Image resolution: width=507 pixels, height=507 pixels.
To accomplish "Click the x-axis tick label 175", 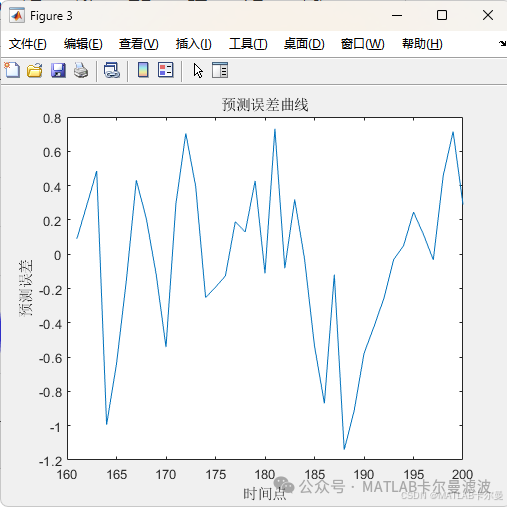I will point(216,475).
